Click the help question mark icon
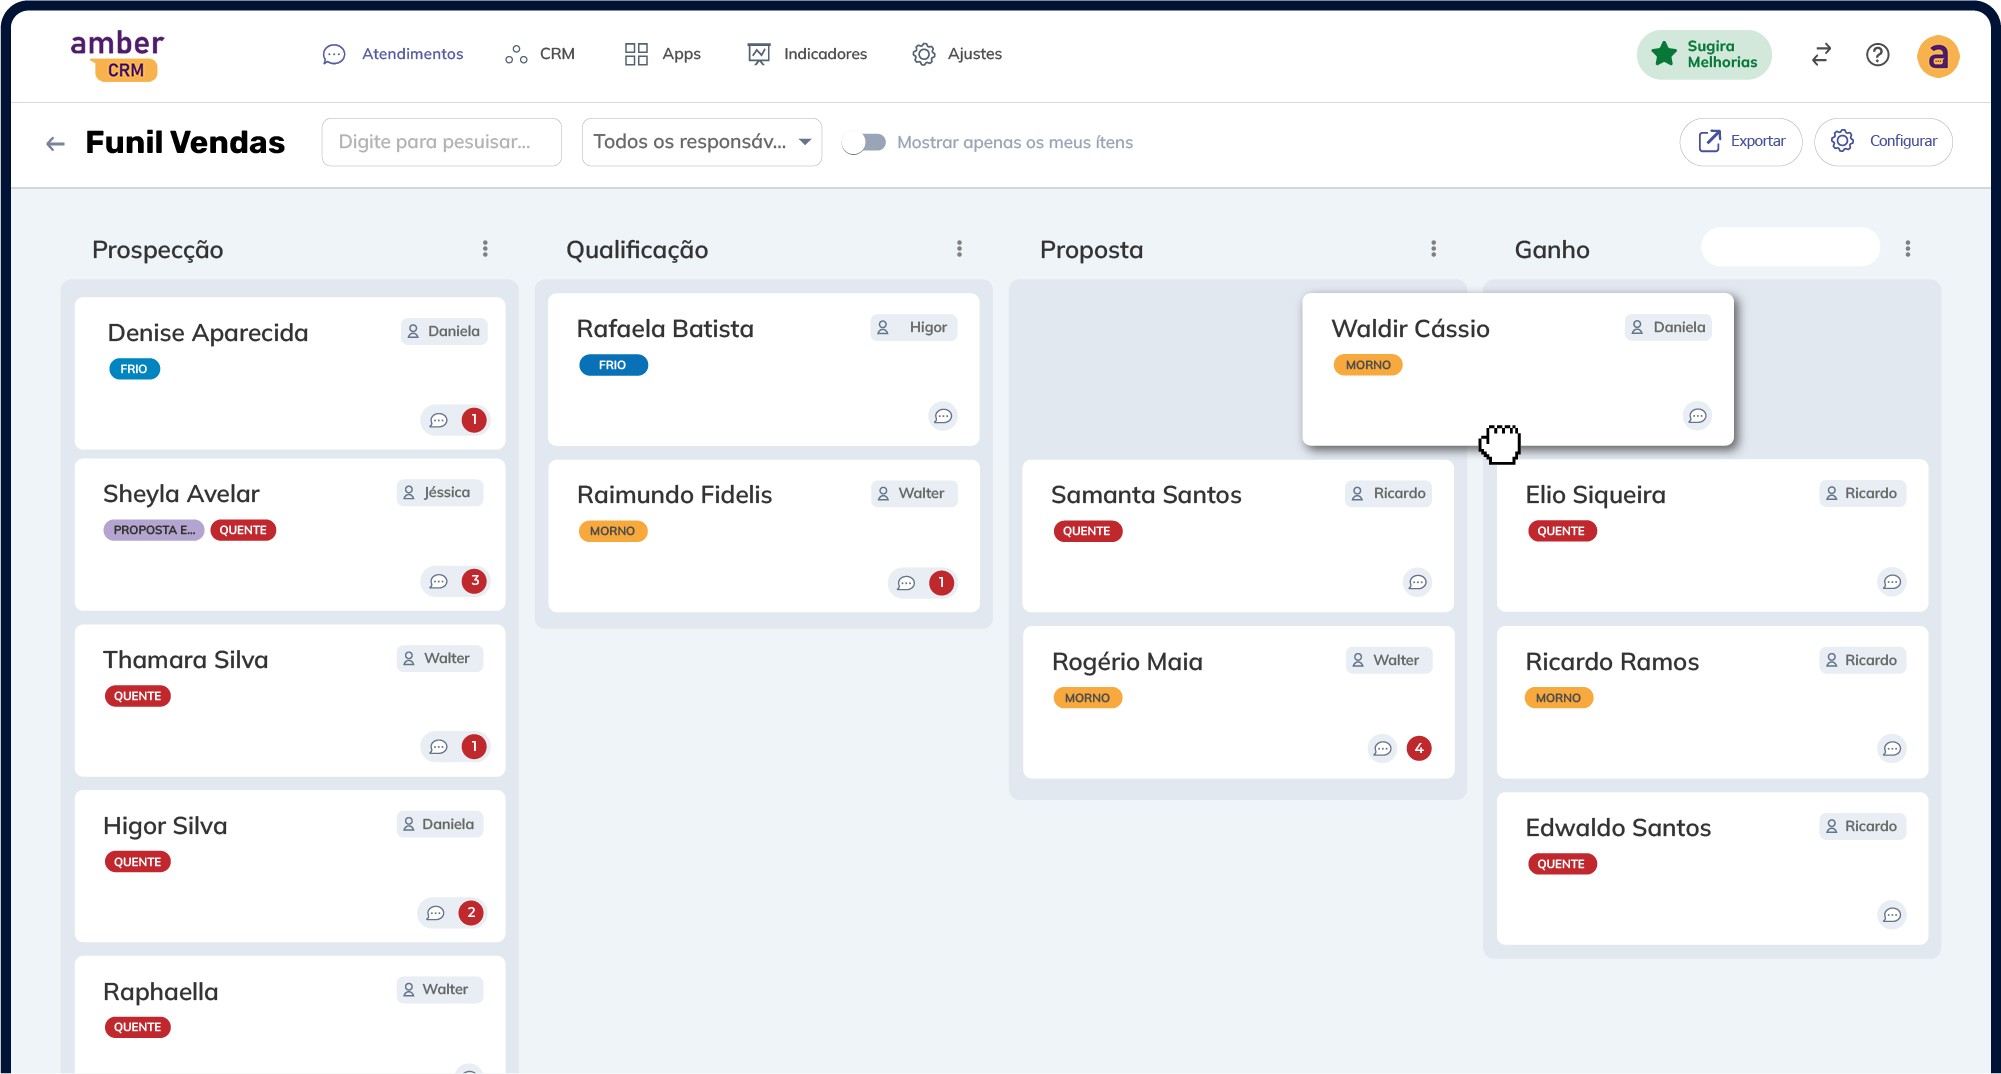Viewport: 2001px width, 1074px height. 1877,55
